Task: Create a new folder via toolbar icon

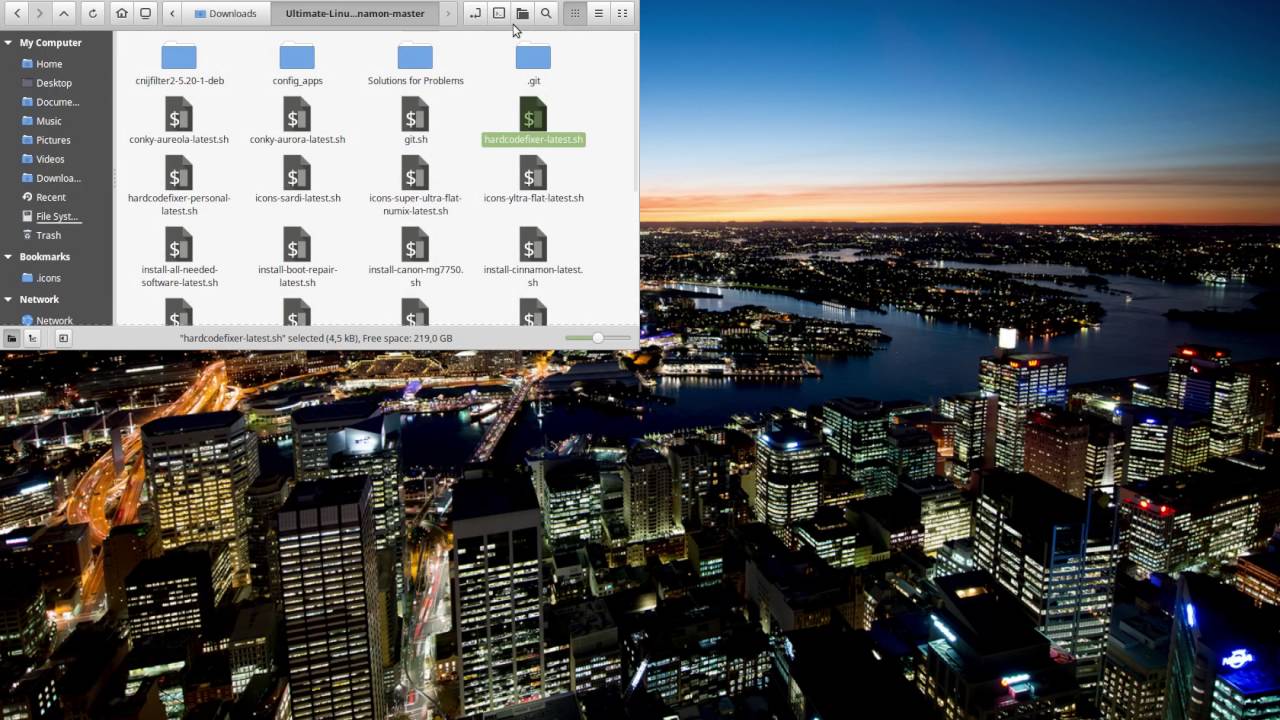Action: pyautogui.click(x=522, y=13)
